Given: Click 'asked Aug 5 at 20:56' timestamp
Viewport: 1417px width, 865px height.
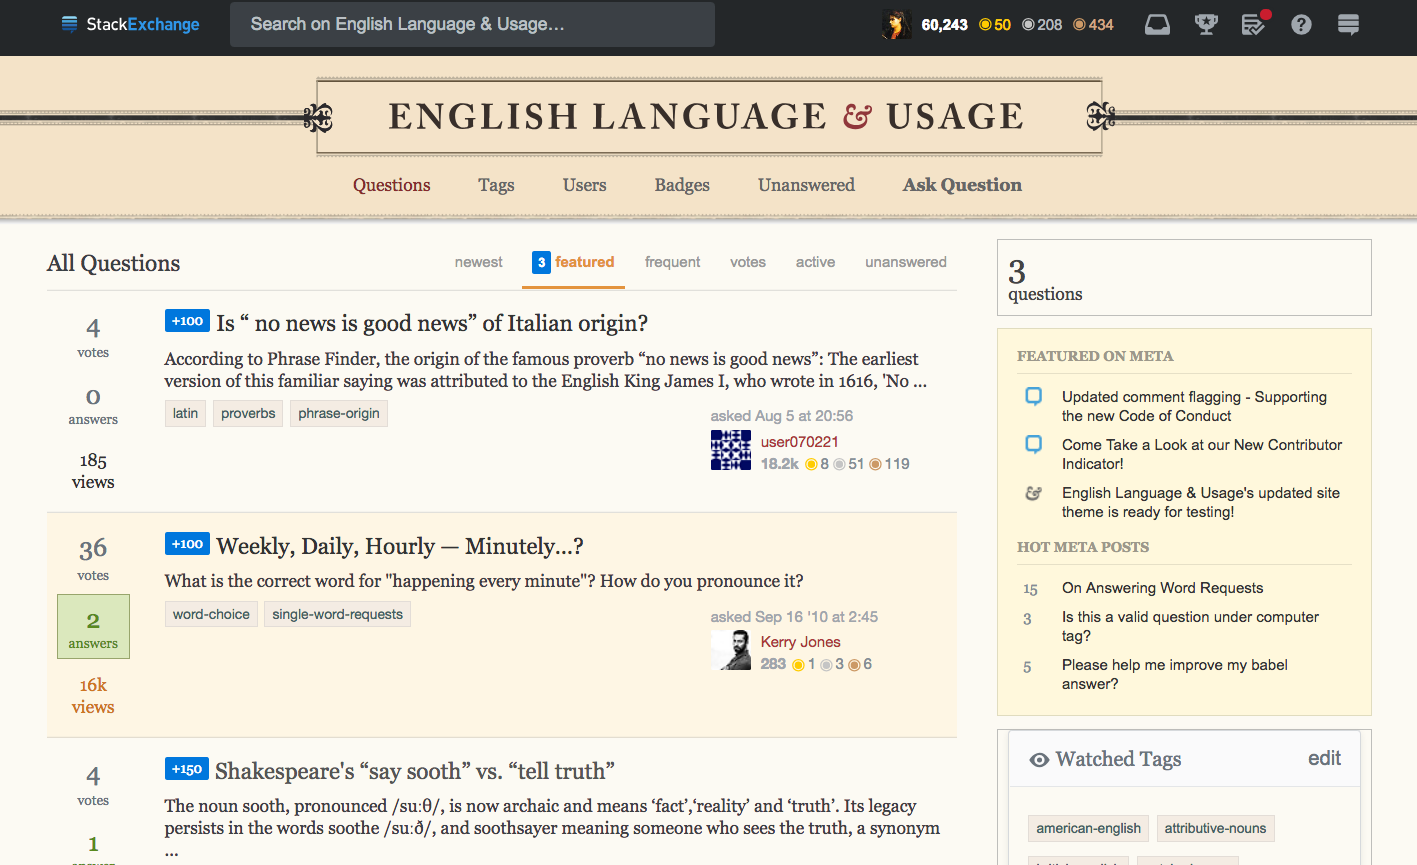Looking at the screenshot, I should 782,416.
